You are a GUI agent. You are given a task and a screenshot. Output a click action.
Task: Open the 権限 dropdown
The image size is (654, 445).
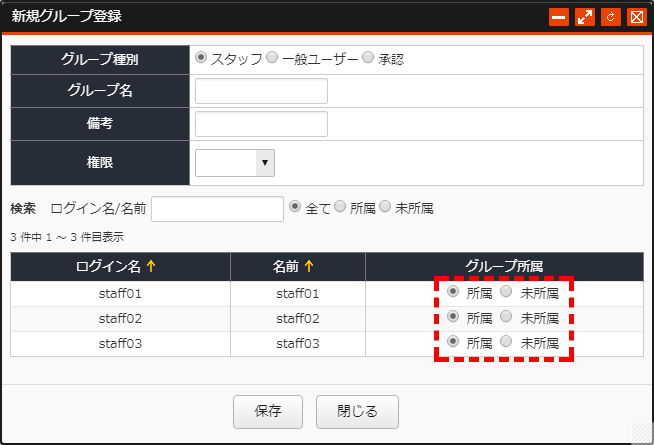tap(235, 163)
